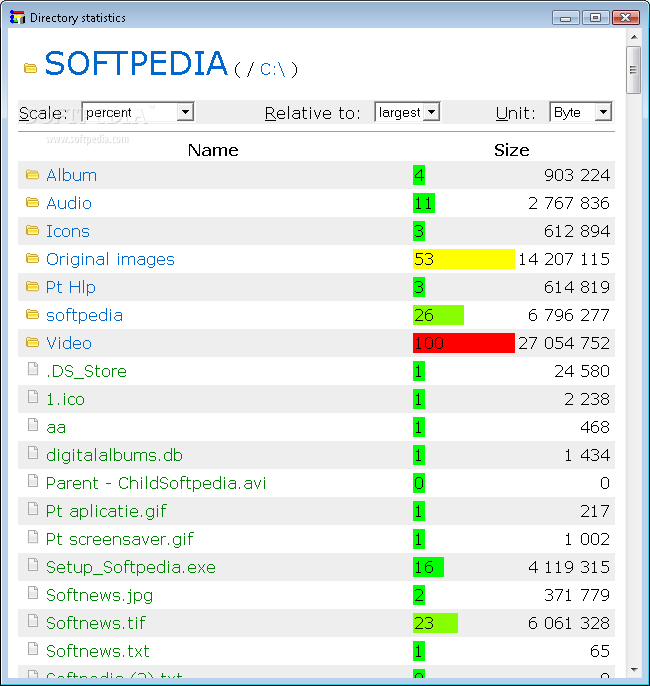Click the digitalalbums.db file name

tap(114, 455)
